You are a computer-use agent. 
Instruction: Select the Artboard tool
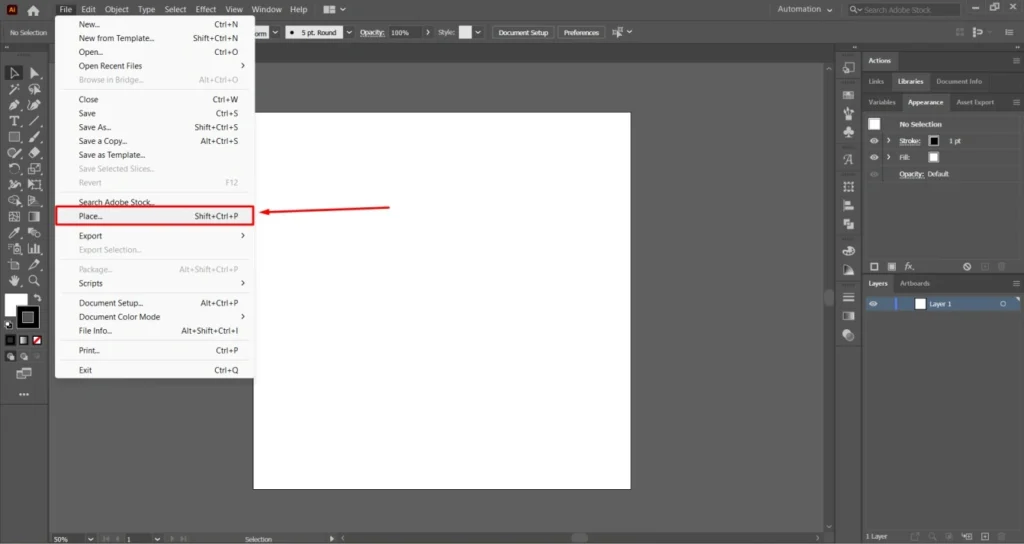(x=14, y=264)
